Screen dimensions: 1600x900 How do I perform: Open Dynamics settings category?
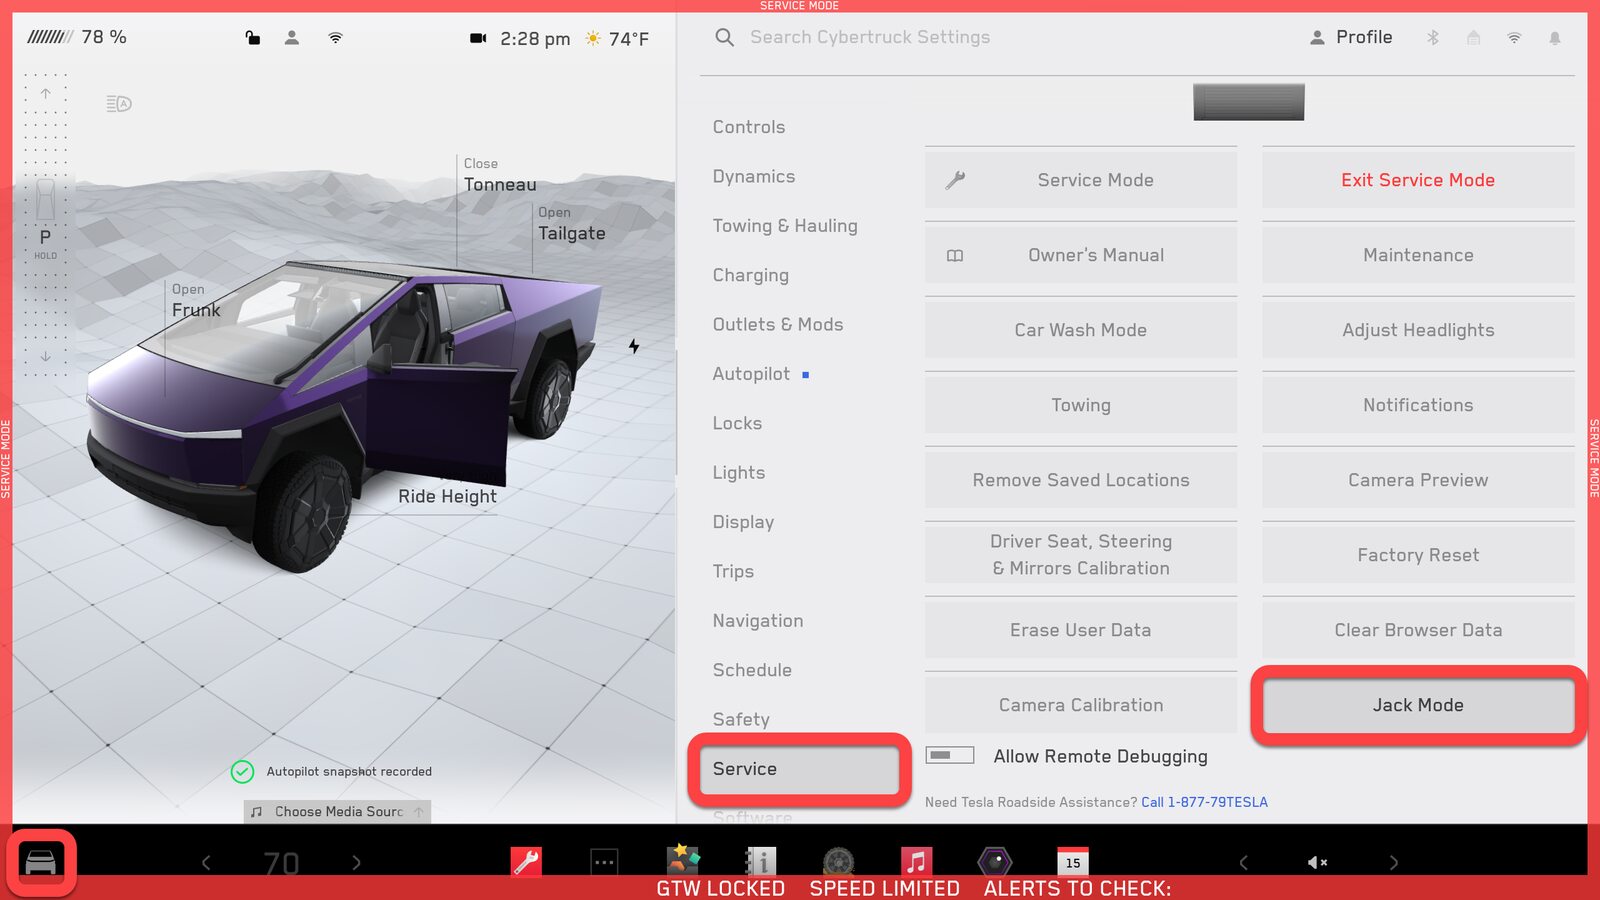[x=754, y=176]
